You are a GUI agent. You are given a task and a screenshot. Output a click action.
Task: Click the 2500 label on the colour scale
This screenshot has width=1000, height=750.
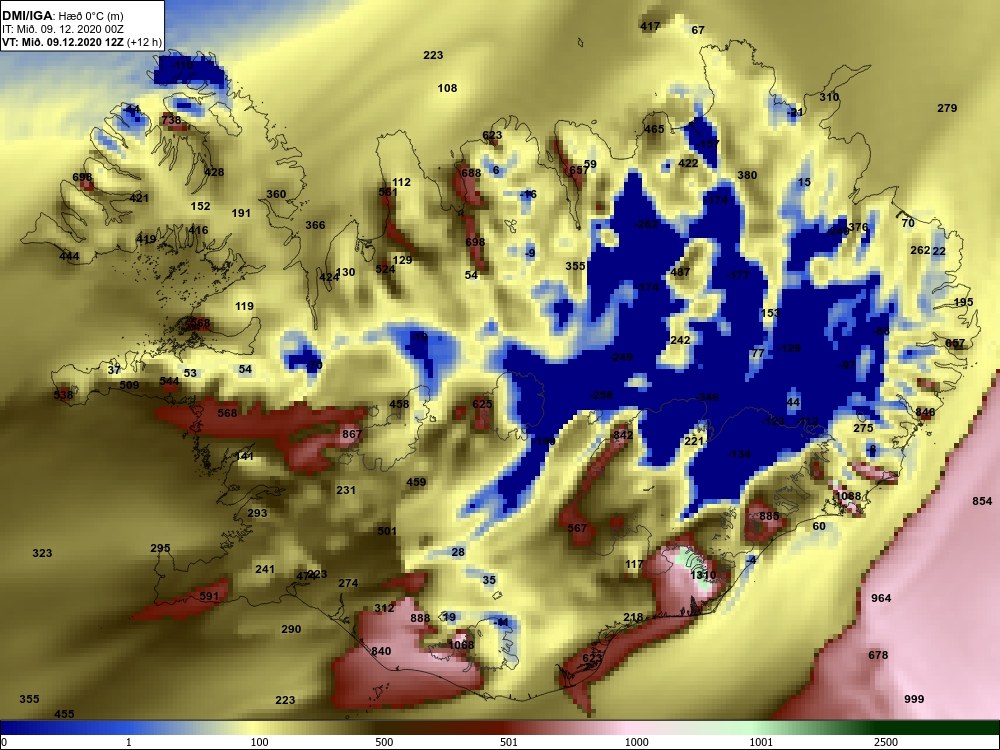click(x=886, y=742)
